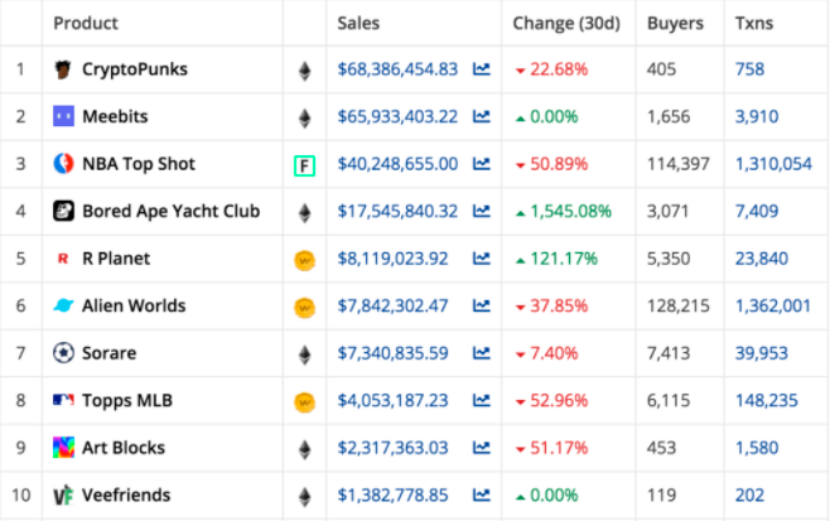
Task: Open the Veefriends sales chart icon
Action: click(481, 495)
